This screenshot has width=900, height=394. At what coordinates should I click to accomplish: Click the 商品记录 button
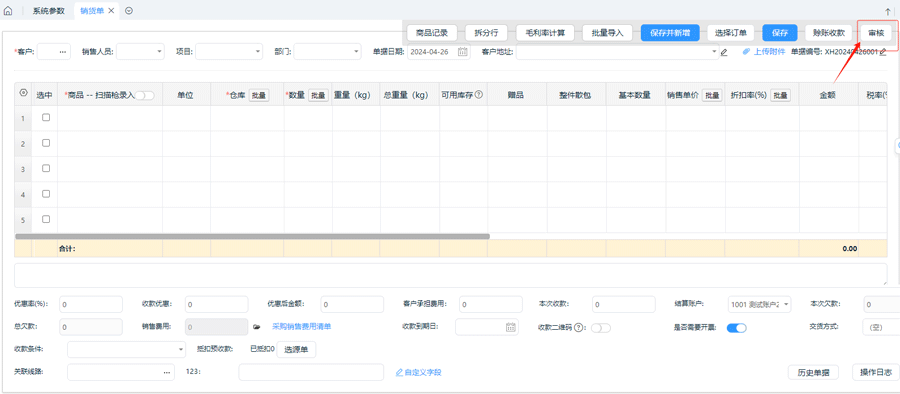pos(432,33)
